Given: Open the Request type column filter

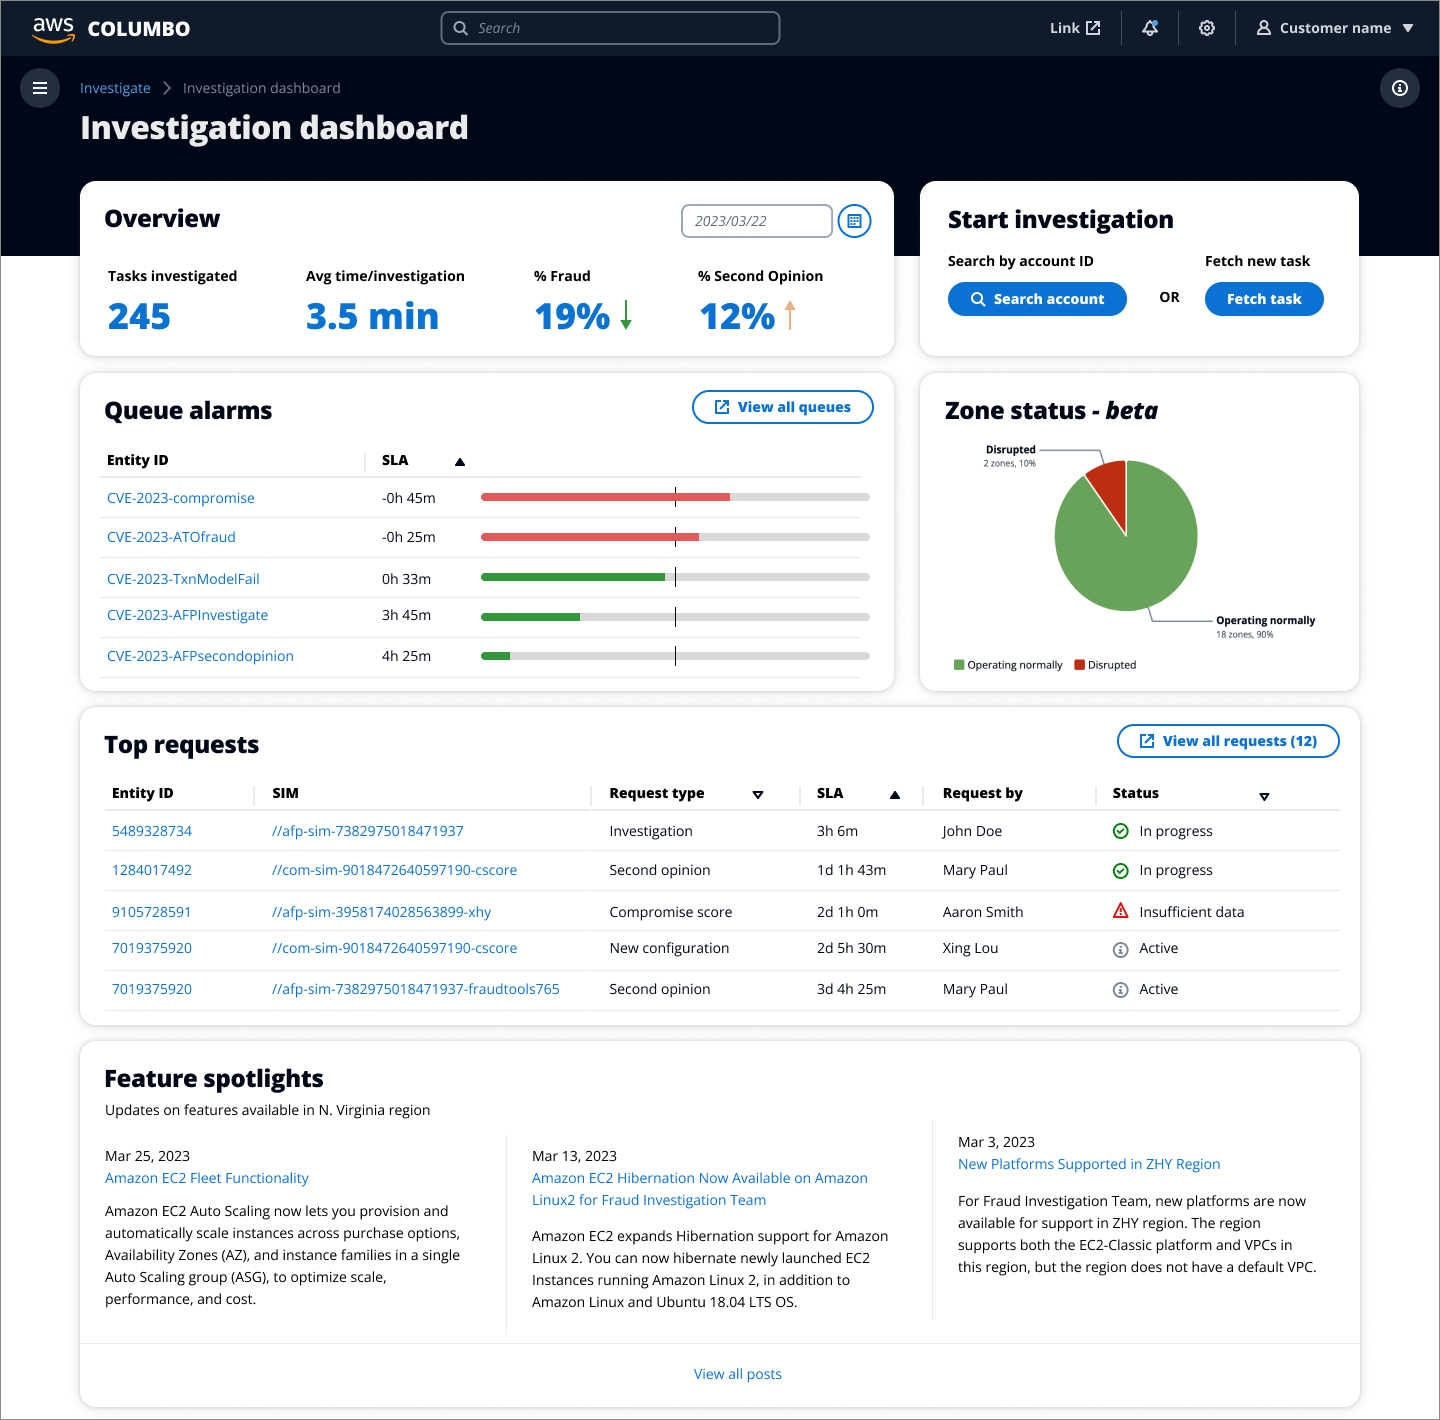Looking at the screenshot, I should (758, 795).
